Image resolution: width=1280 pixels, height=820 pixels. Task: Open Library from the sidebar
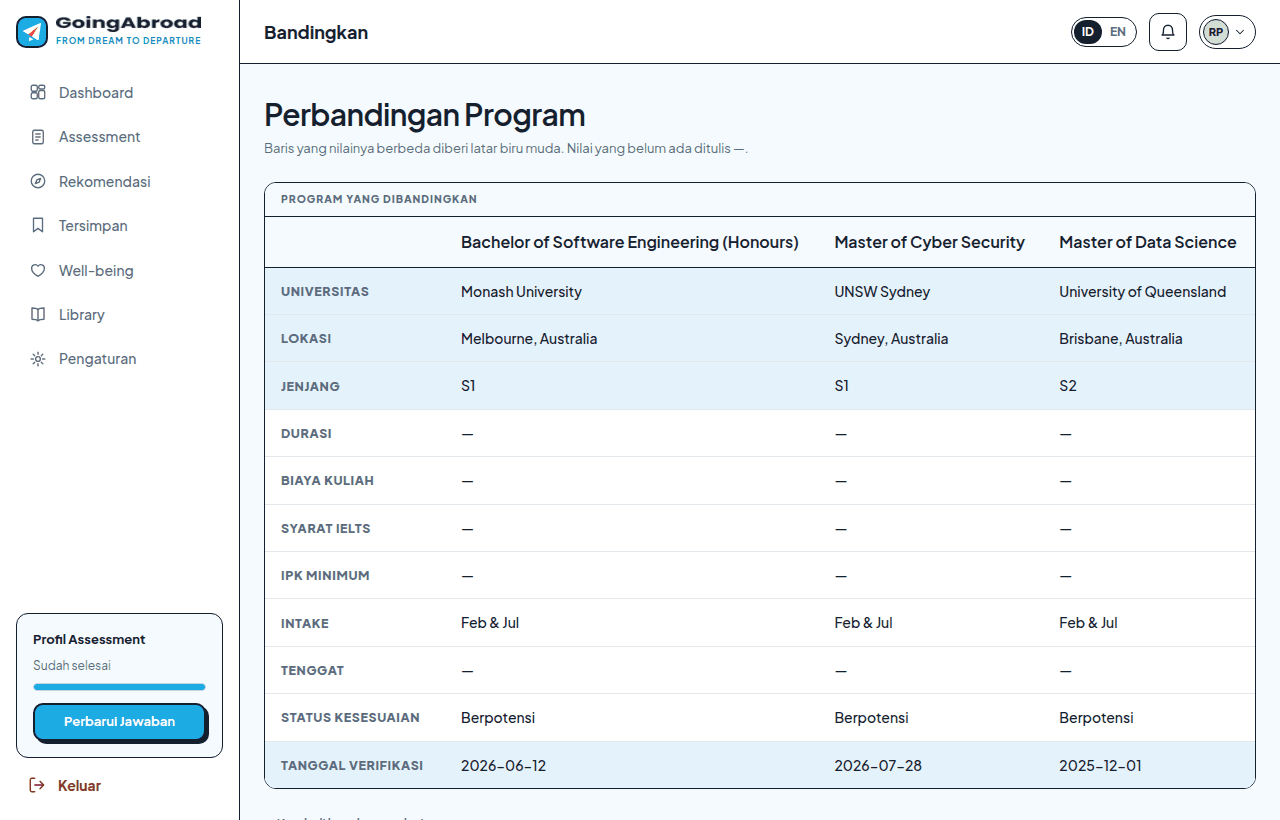point(120,315)
